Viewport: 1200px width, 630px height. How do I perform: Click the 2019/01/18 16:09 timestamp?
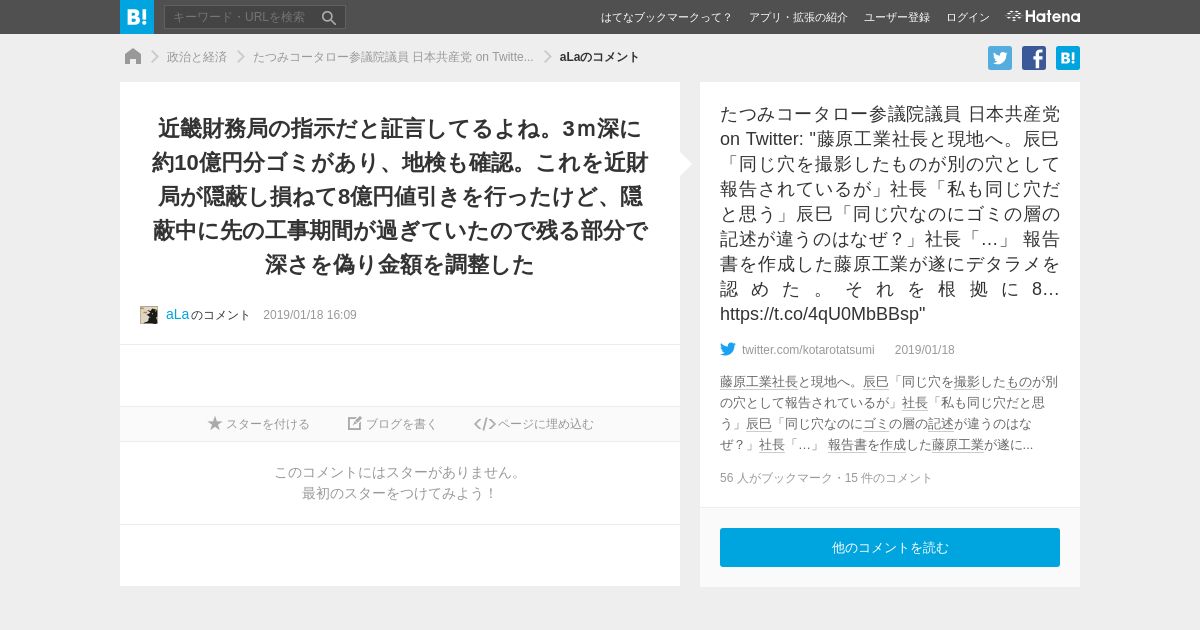310,315
